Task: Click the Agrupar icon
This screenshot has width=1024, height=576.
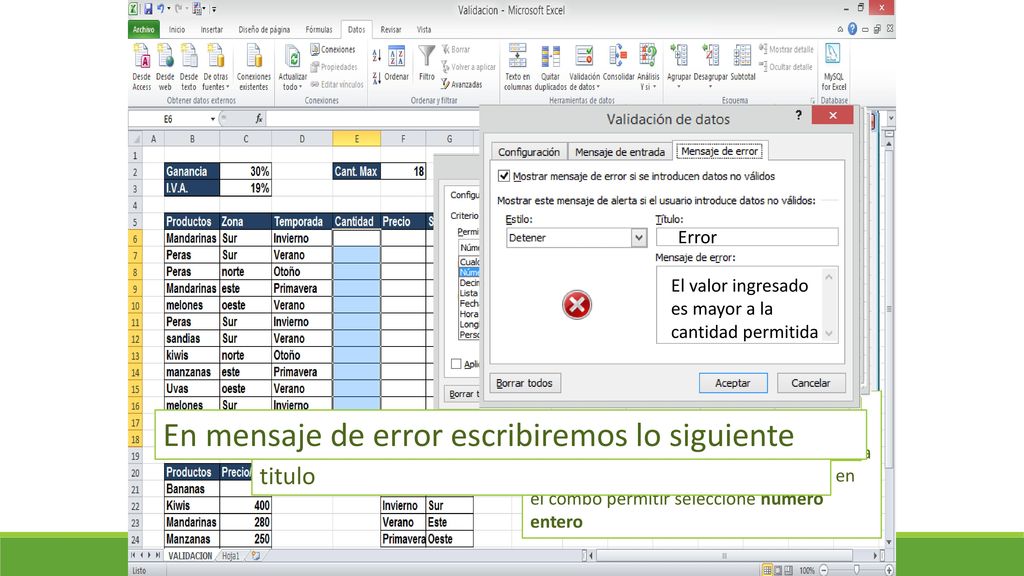Action: click(679, 67)
